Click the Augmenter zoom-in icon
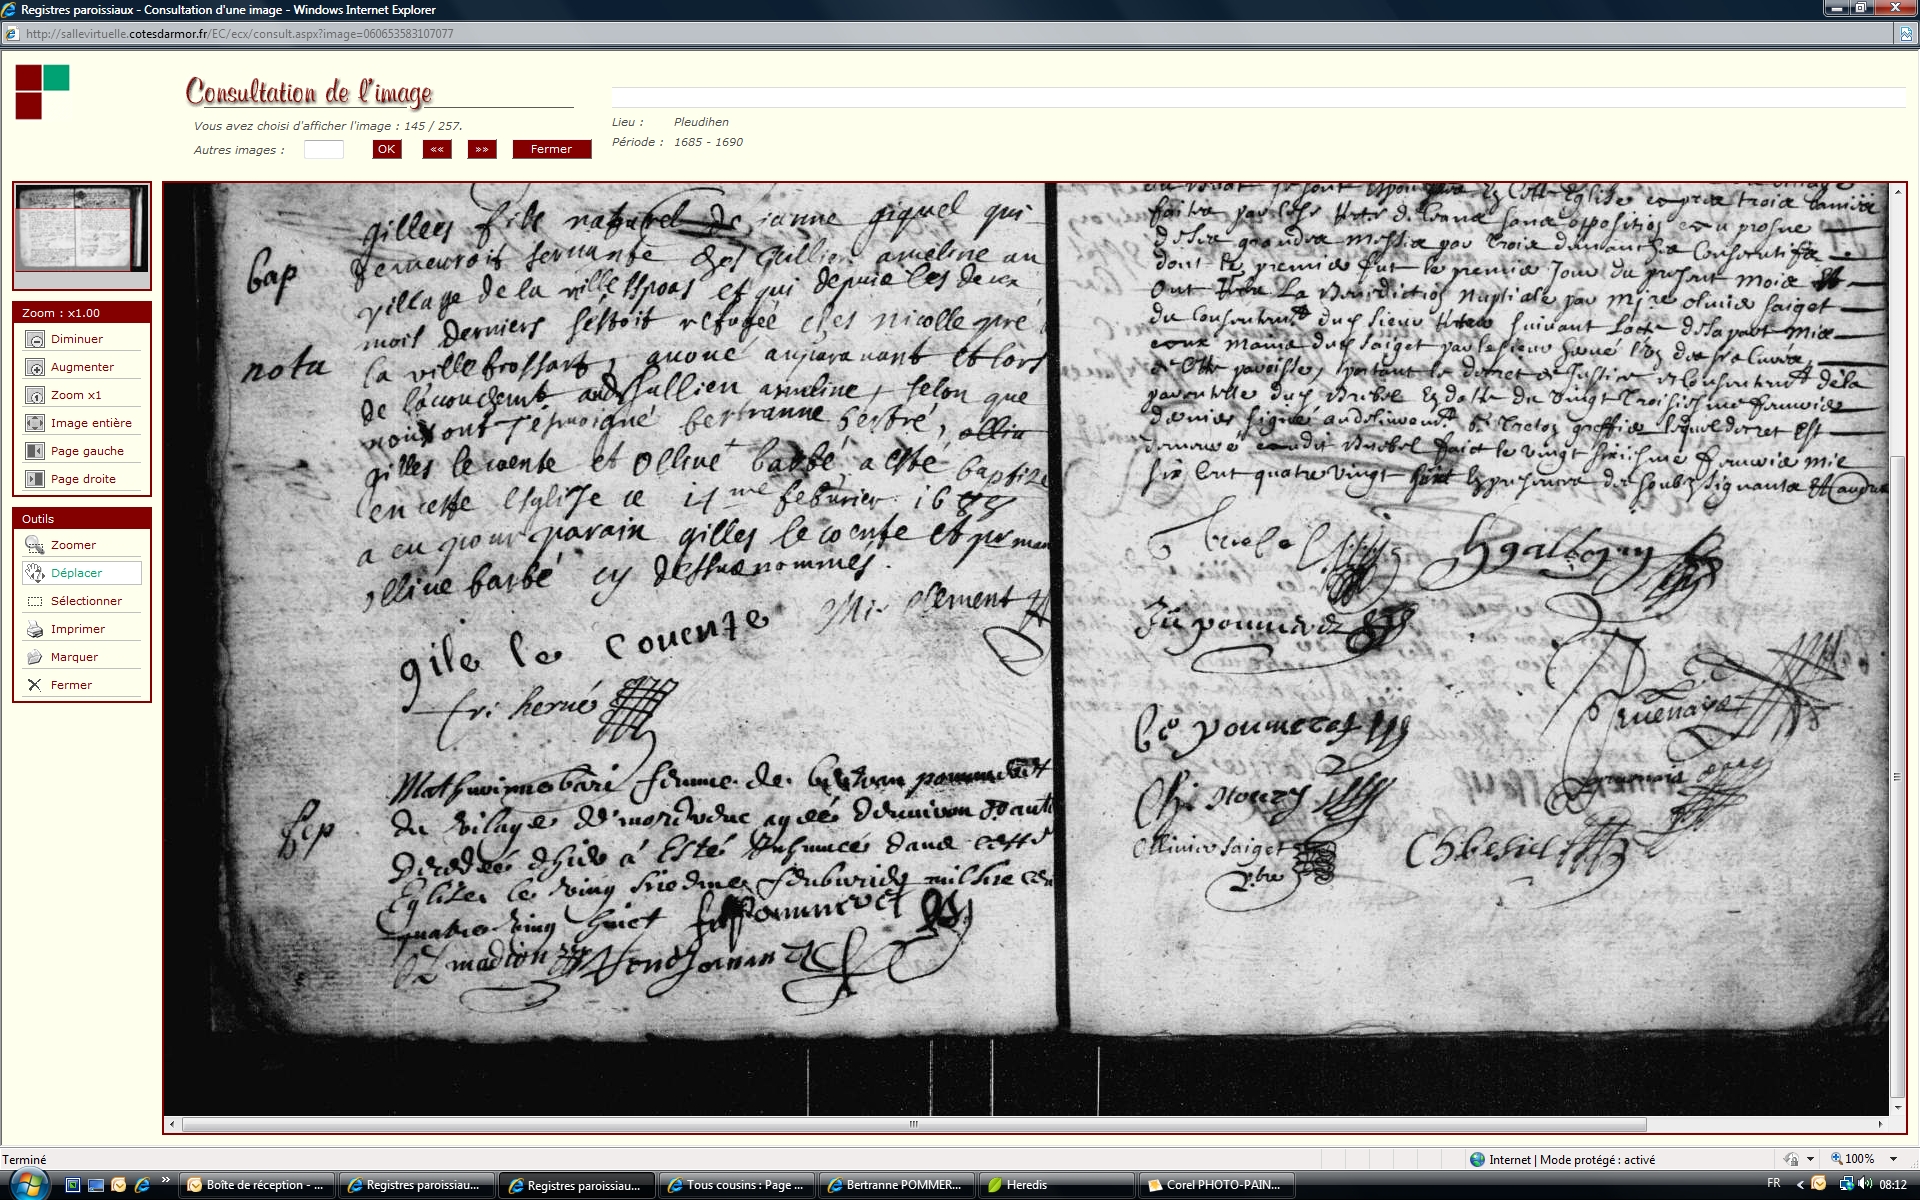The image size is (1920, 1200). pos(35,368)
